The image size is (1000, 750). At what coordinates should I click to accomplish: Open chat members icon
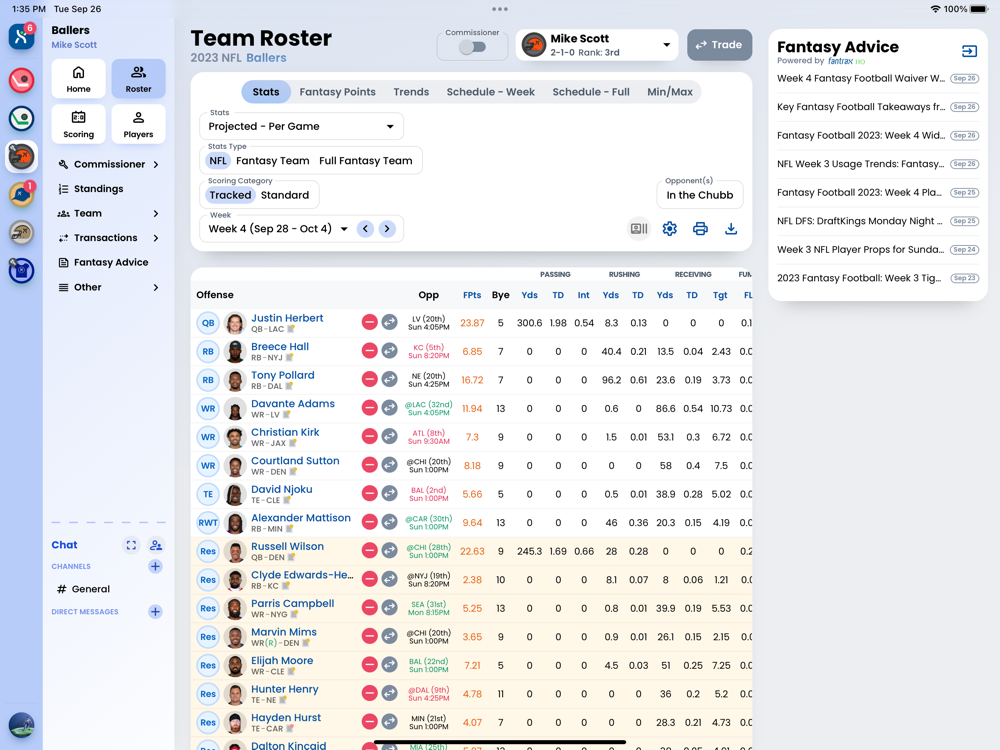tap(156, 545)
